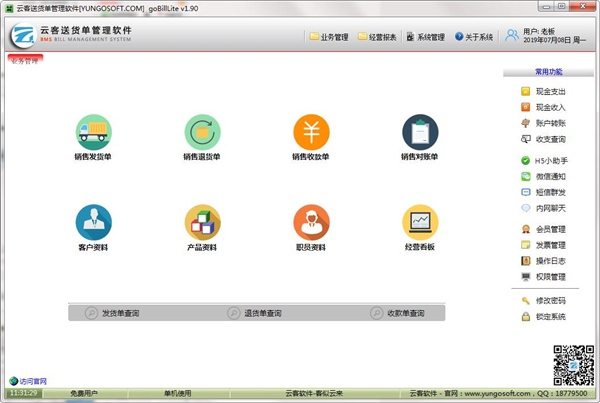This screenshot has height=403, width=600.
Task: Click the 操作日志 book icon
Action: click(526, 261)
